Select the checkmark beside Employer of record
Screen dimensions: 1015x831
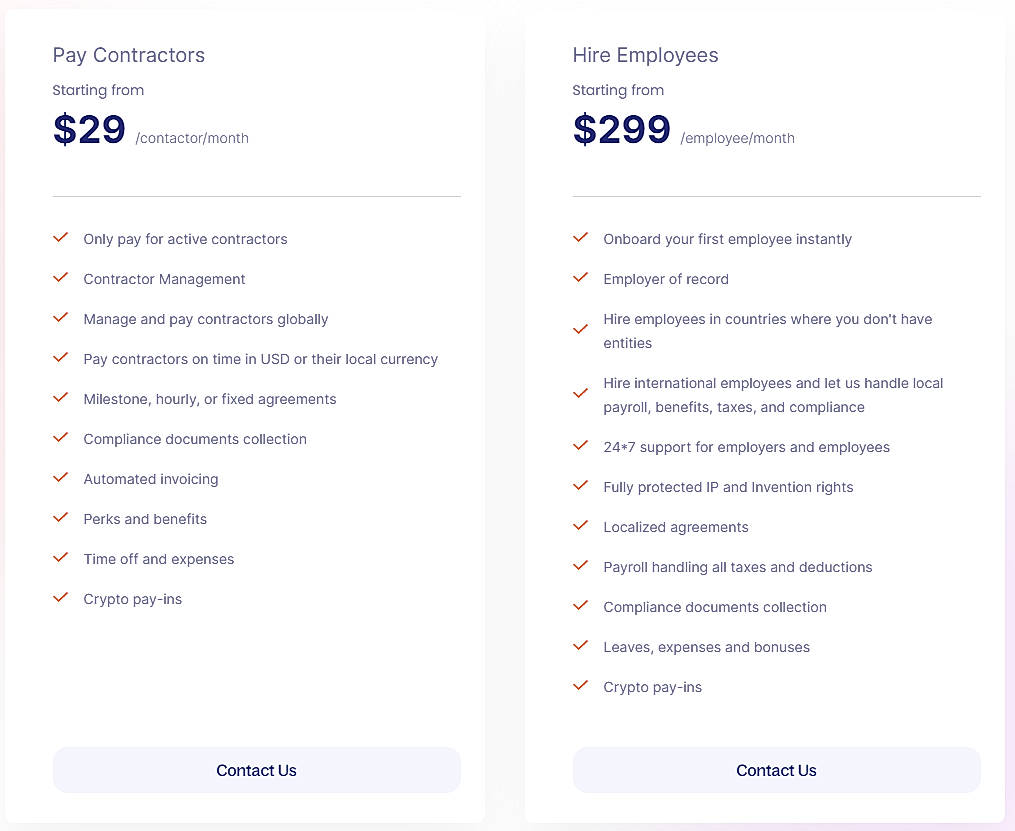click(x=580, y=278)
